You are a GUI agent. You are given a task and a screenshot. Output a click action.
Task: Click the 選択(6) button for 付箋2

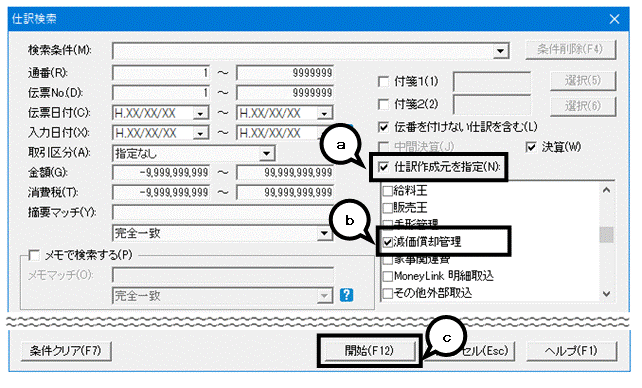pos(583,106)
